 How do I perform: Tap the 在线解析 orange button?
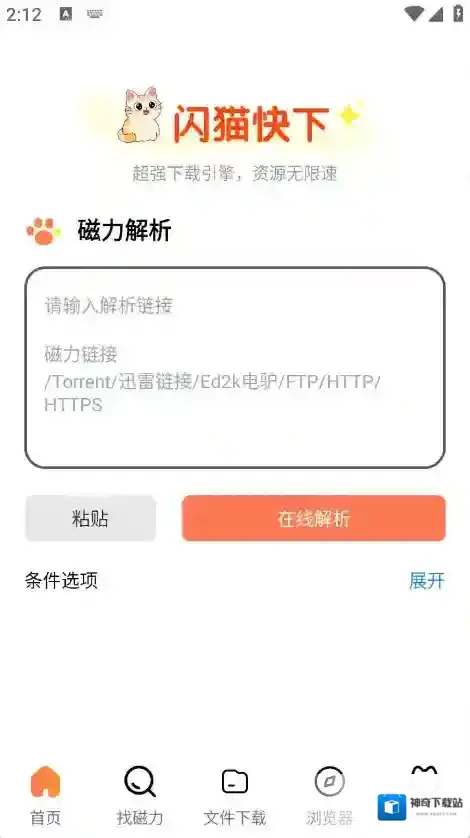[x=314, y=518]
